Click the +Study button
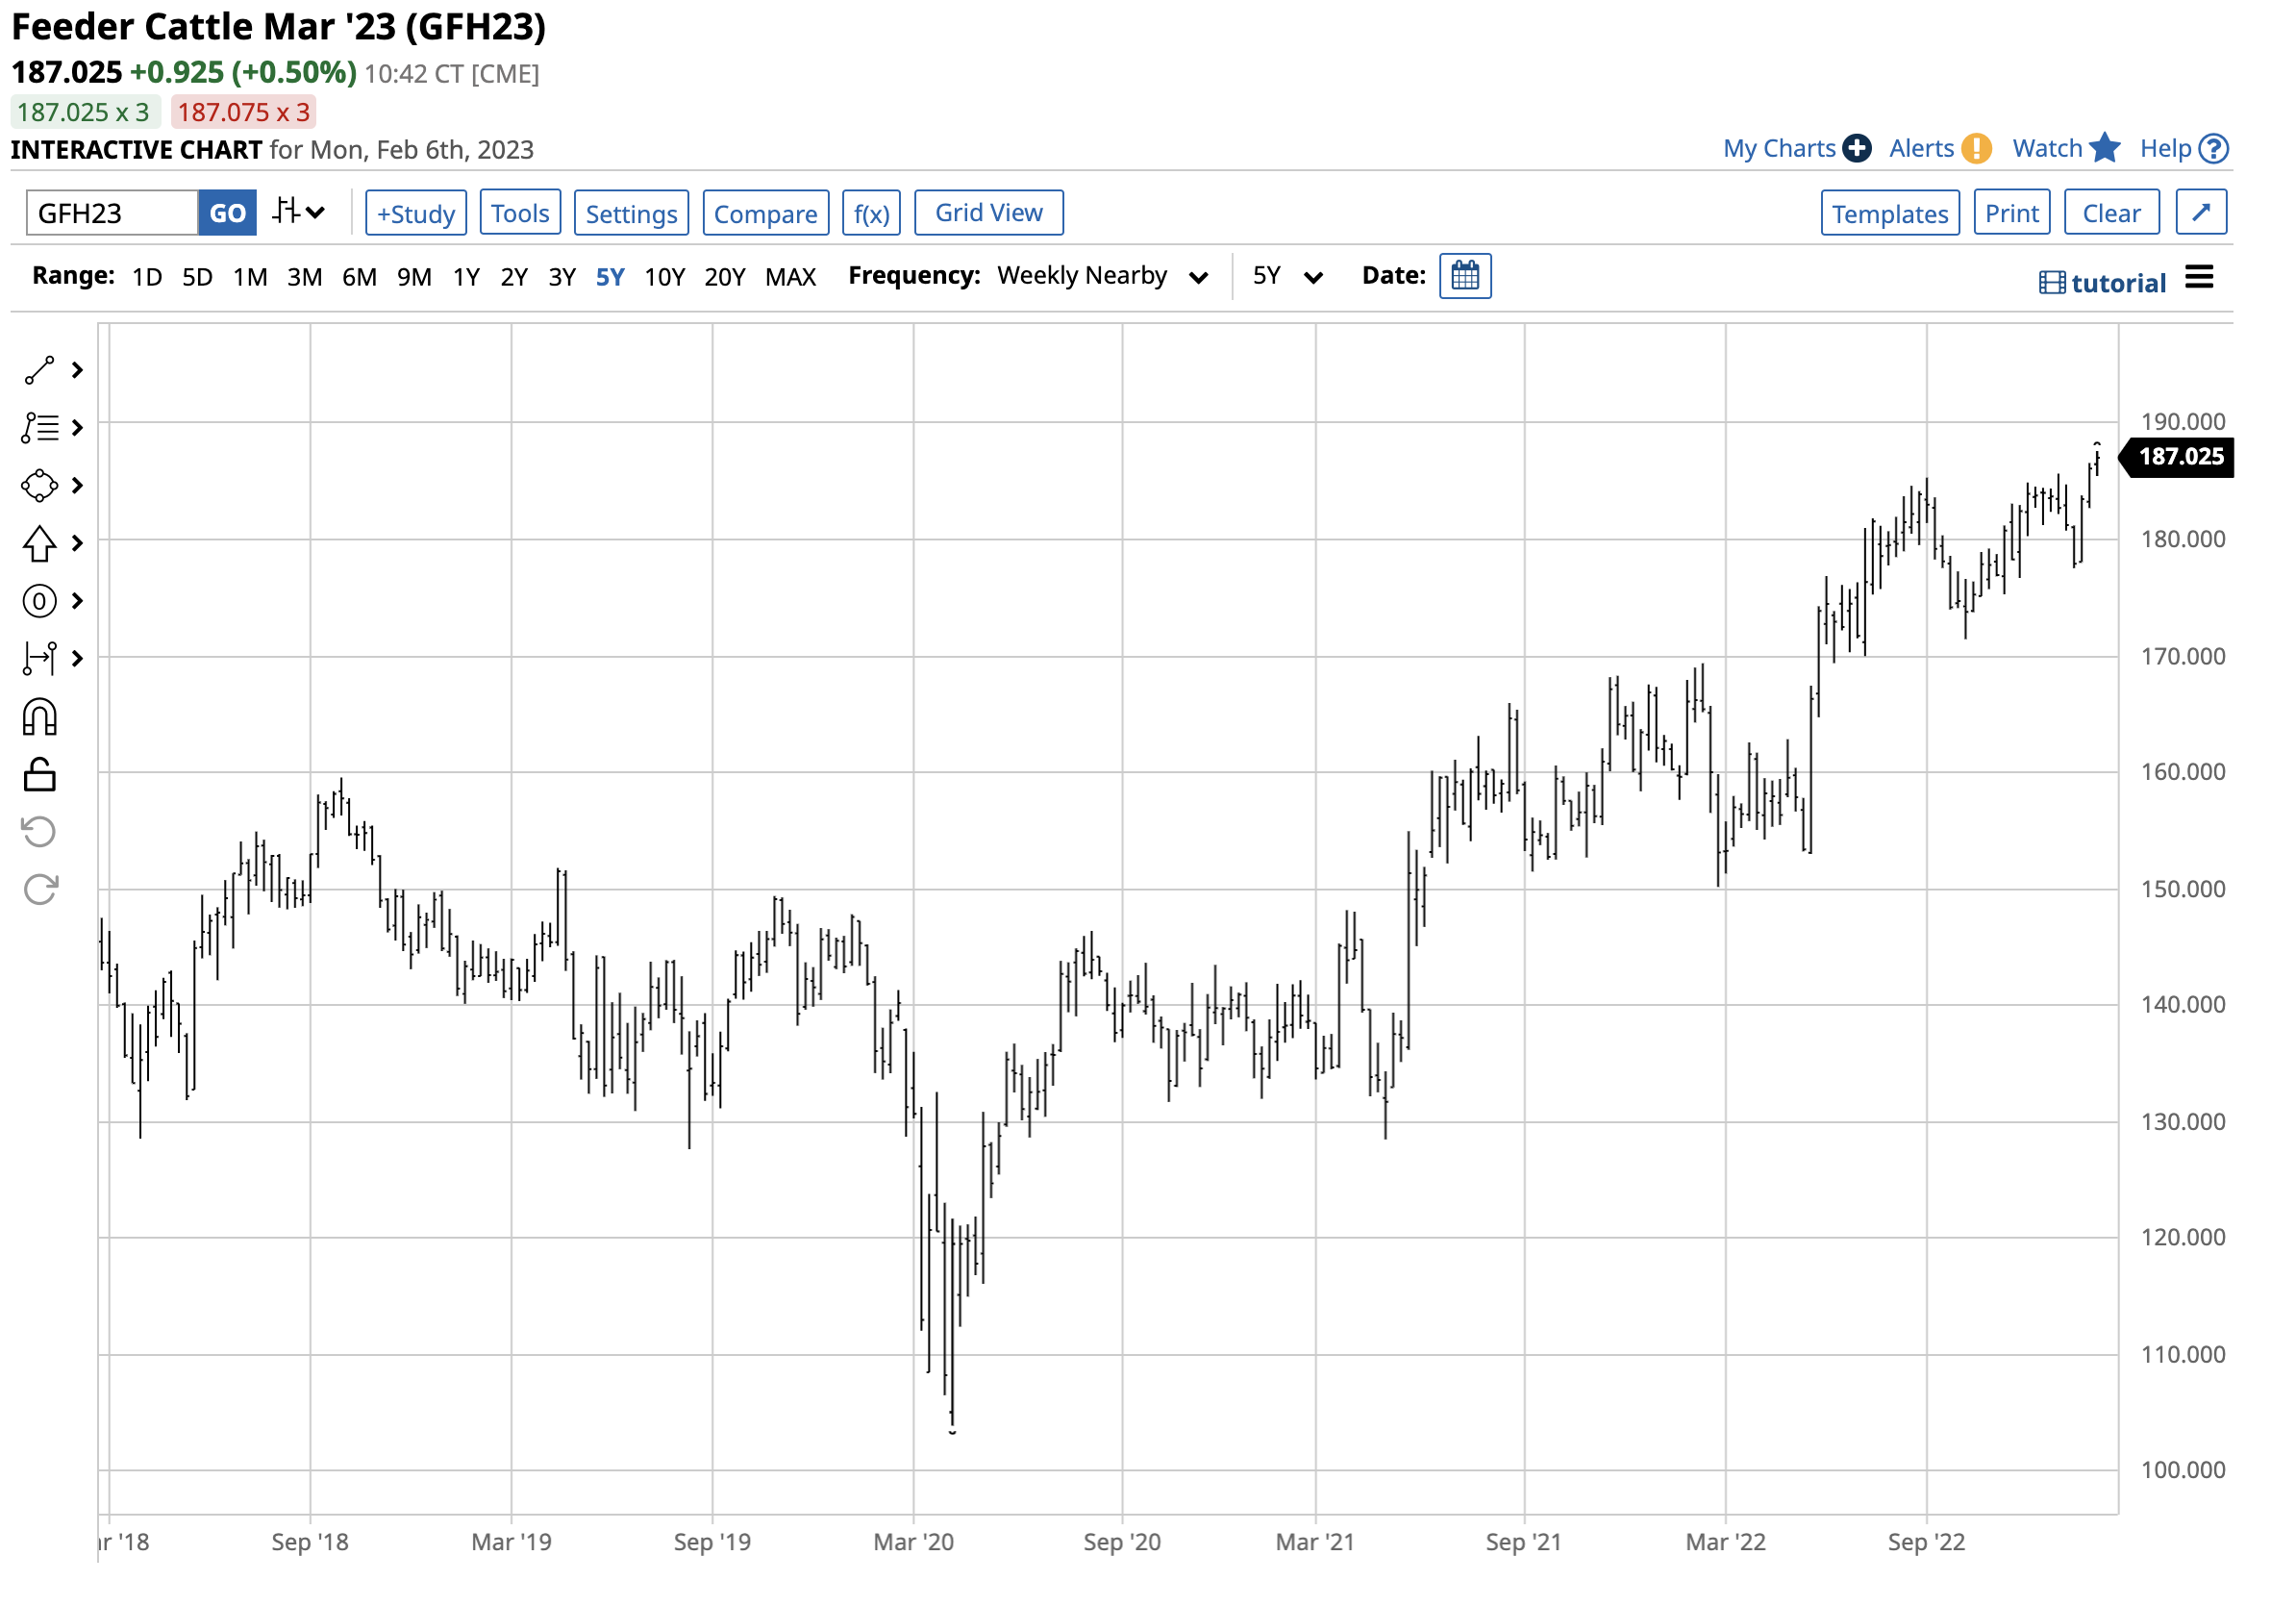2296x1606 pixels. pyautogui.click(x=416, y=214)
